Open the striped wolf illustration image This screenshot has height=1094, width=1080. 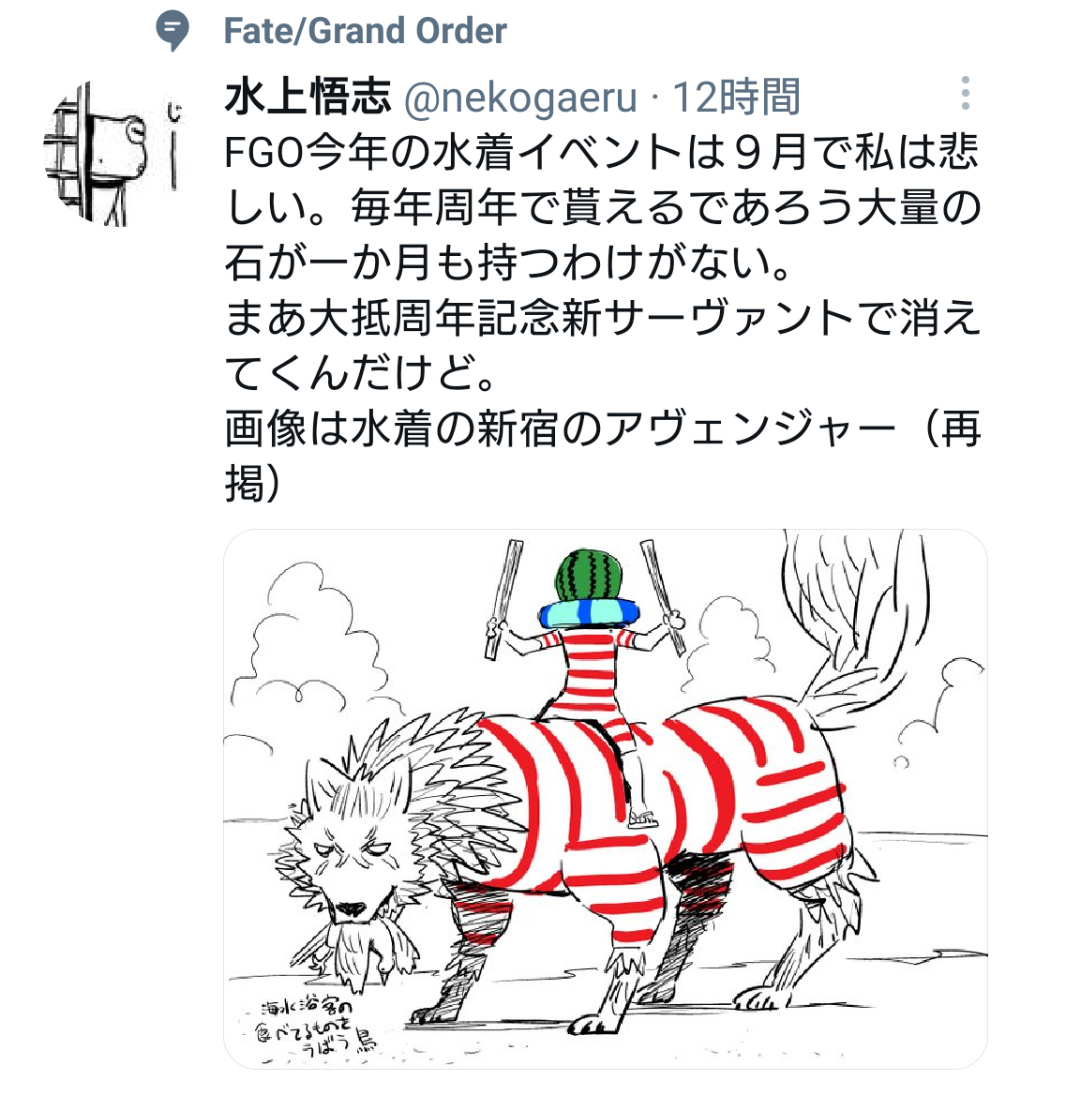click(x=605, y=799)
